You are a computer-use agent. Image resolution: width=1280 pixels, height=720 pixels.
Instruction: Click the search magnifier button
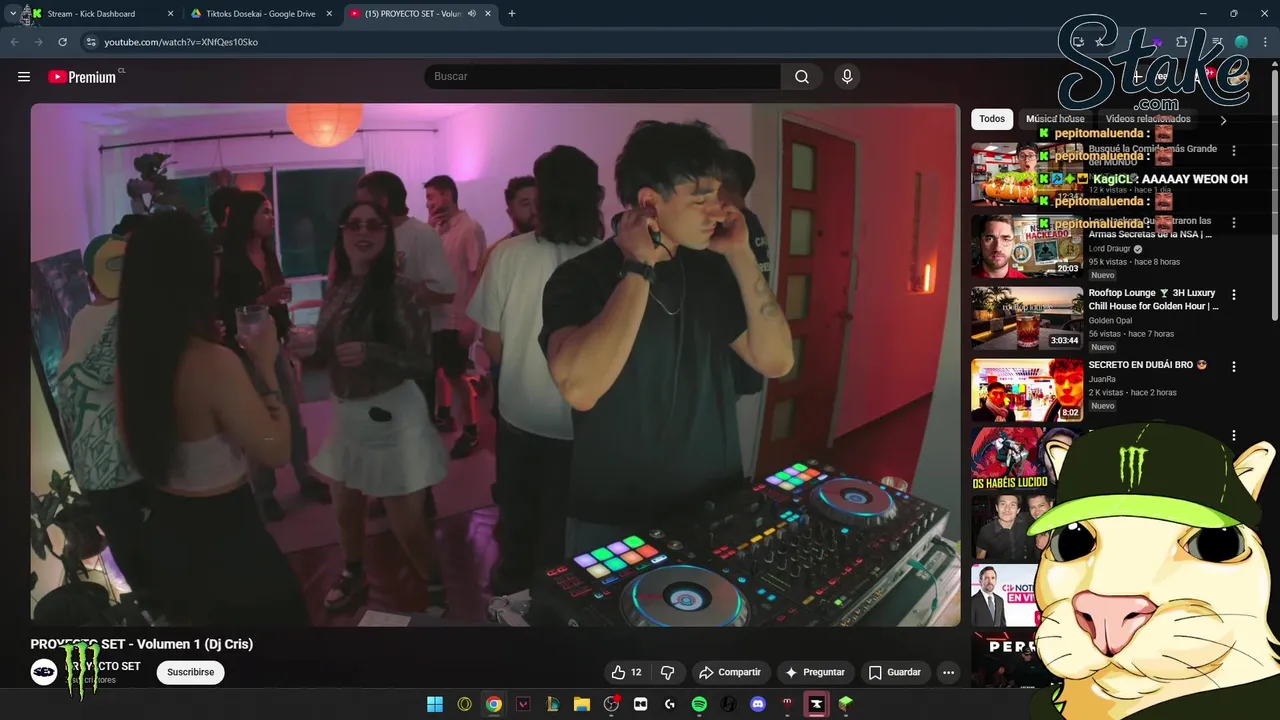[x=802, y=77]
